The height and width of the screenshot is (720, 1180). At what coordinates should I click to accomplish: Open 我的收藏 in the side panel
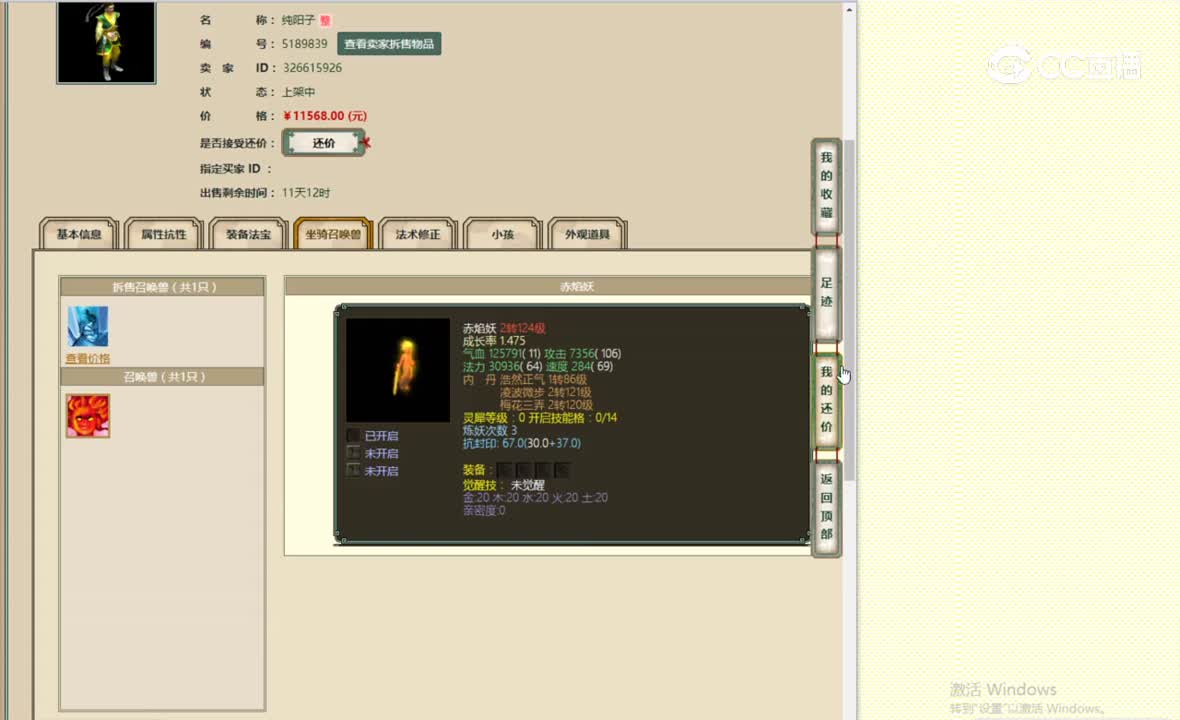826,185
